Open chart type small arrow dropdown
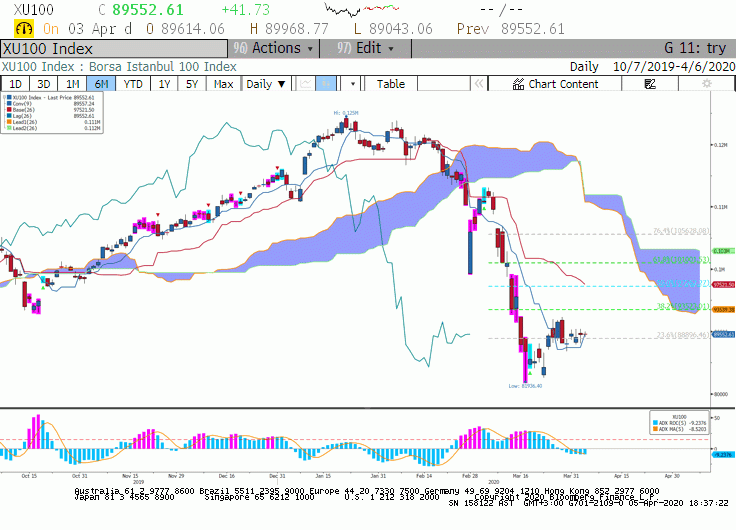736x530 pixels. (x=352, y=84)
